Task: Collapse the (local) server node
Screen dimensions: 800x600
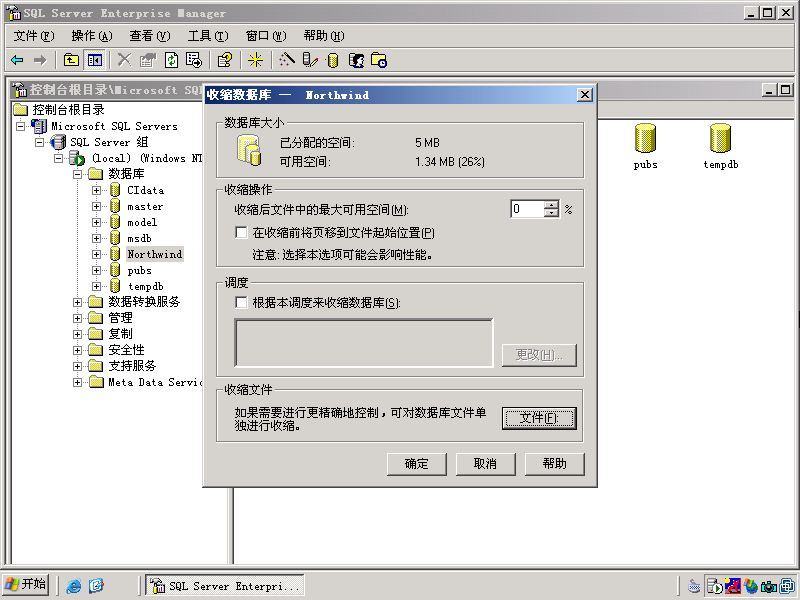Action: tap(58, 158)
